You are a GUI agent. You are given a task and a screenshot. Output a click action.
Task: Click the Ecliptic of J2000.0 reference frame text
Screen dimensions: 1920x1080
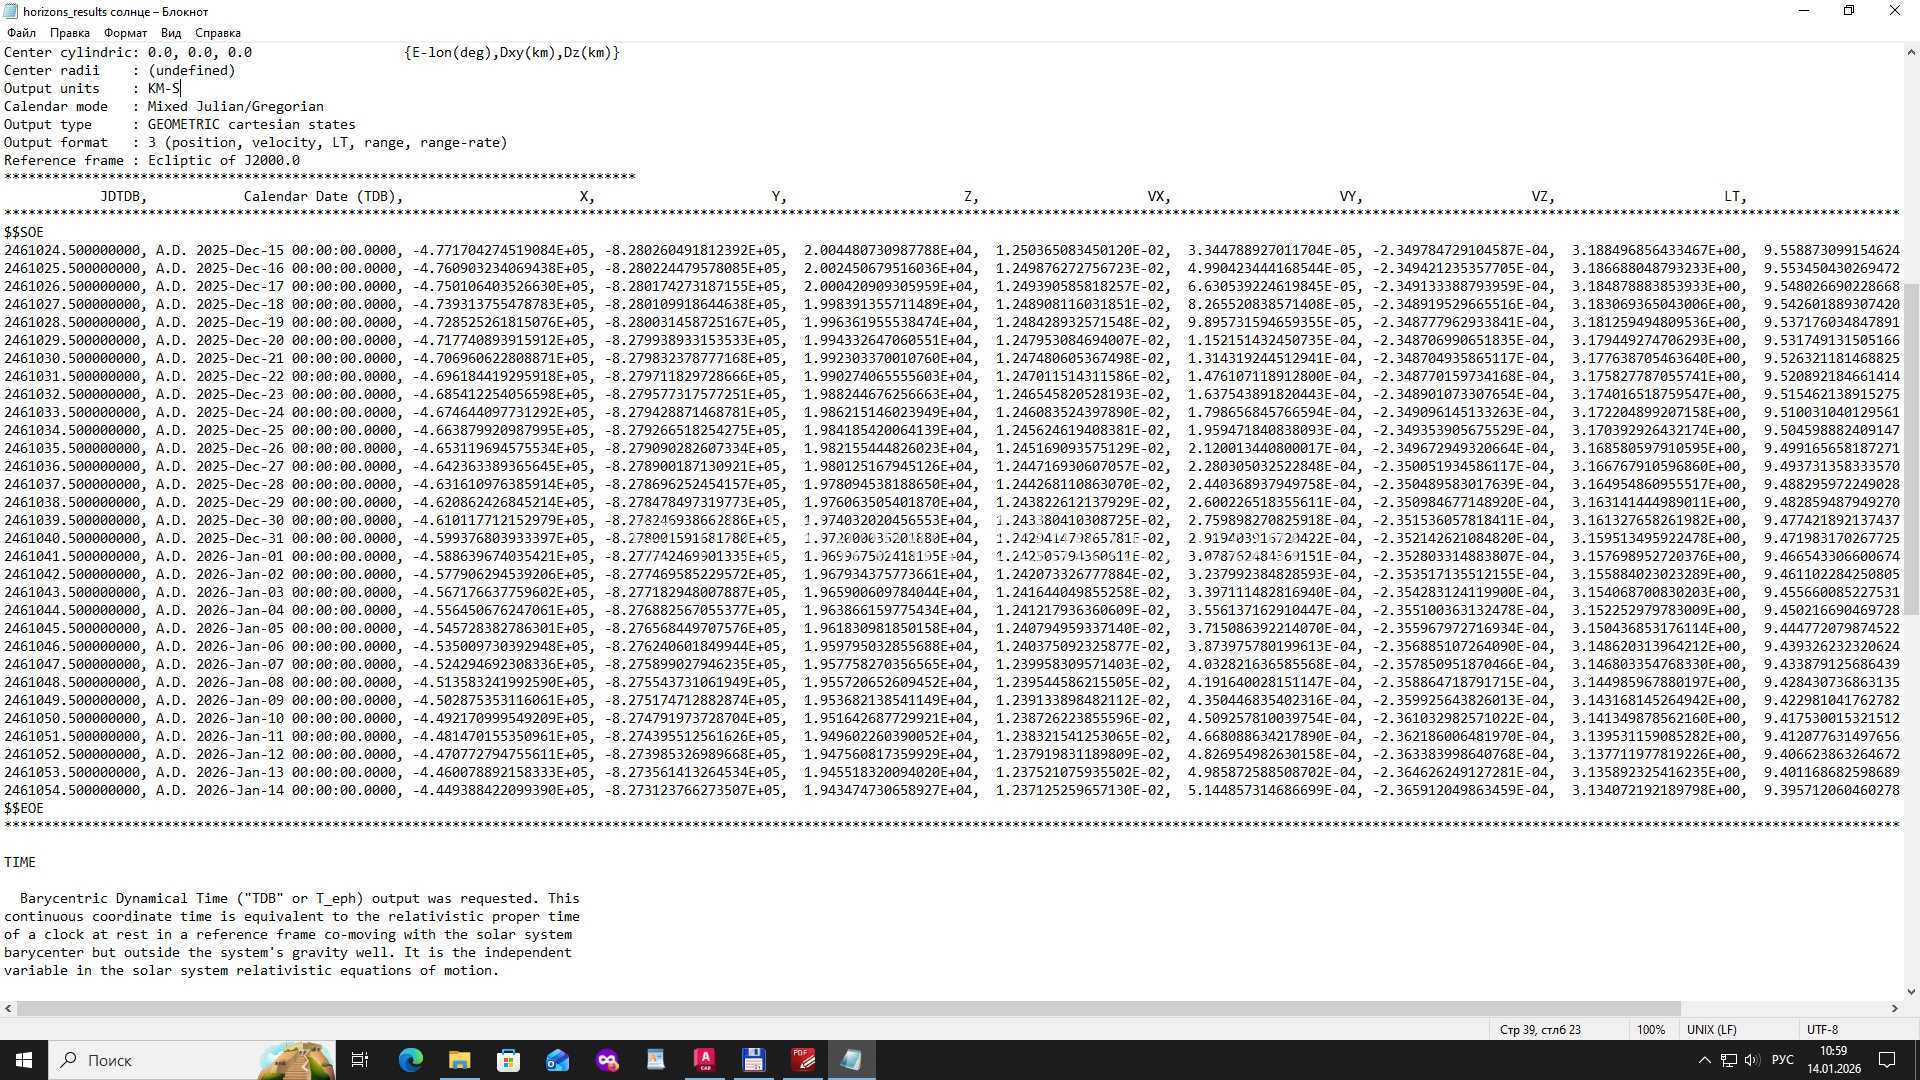coord(224,160)
